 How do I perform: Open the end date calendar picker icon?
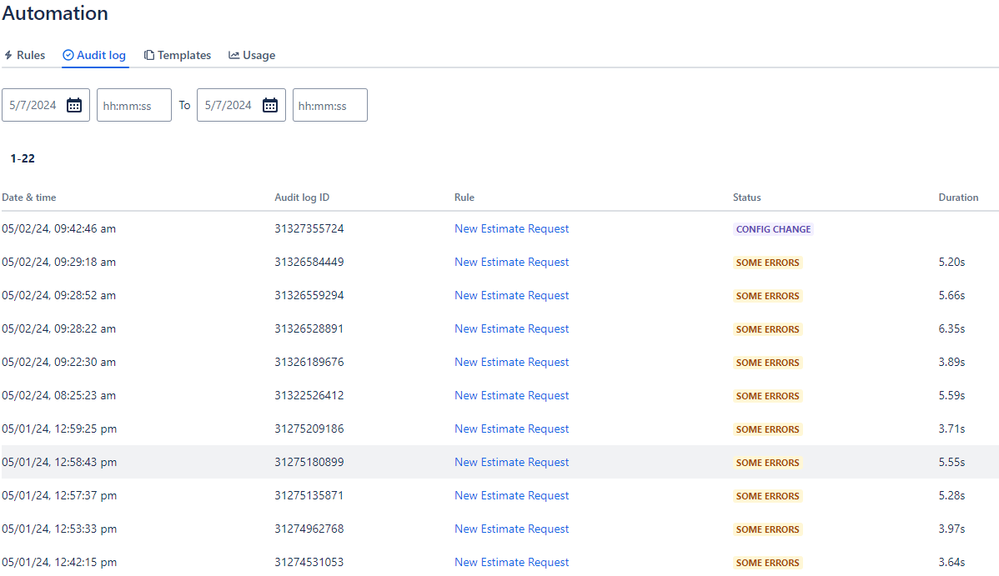(269, 104)
